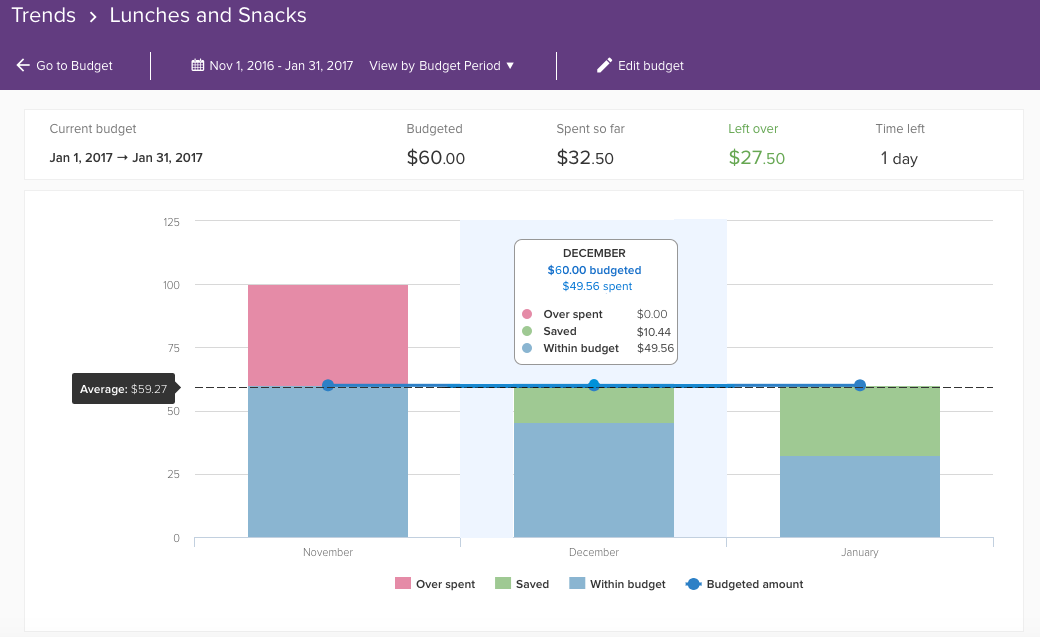This screenshot has height=637, width=1040.
Task: Click November's pink over spent bar segment
Action: pos(328,335)
